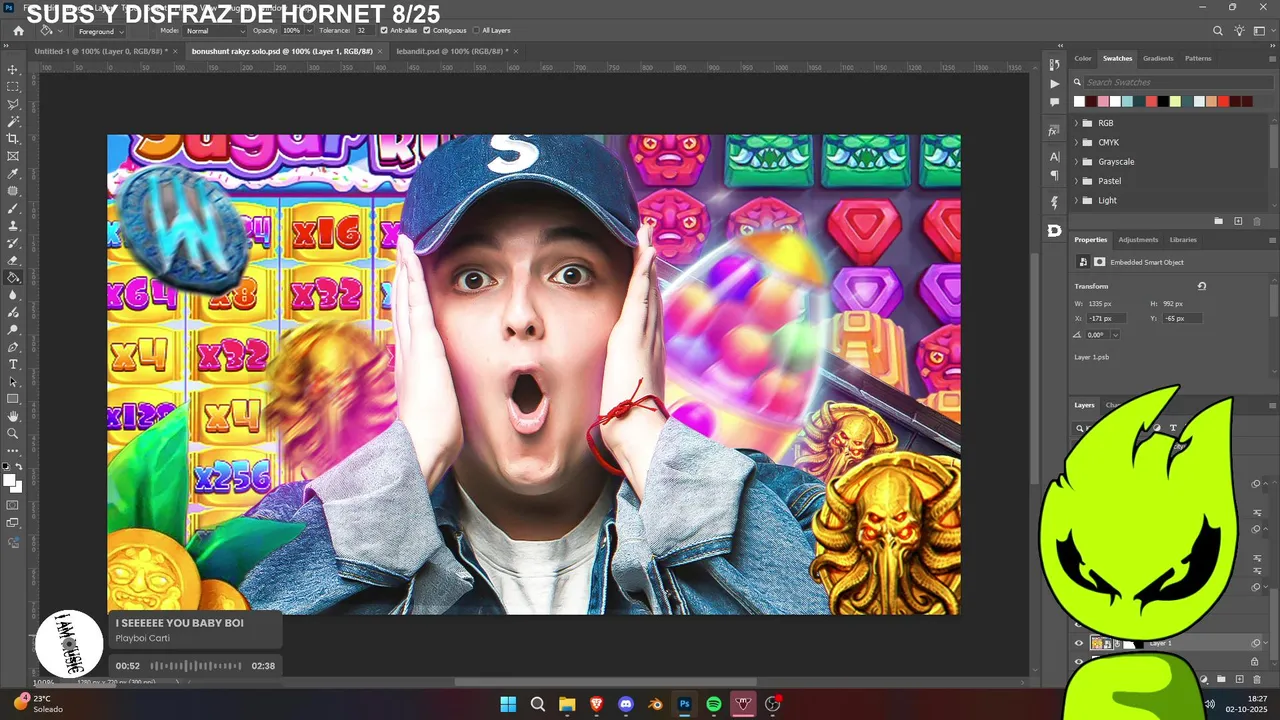The height and width of the screenshot is (720, 1280).
Task: Expand the Light swatch group
Action: click(1076, 200)
